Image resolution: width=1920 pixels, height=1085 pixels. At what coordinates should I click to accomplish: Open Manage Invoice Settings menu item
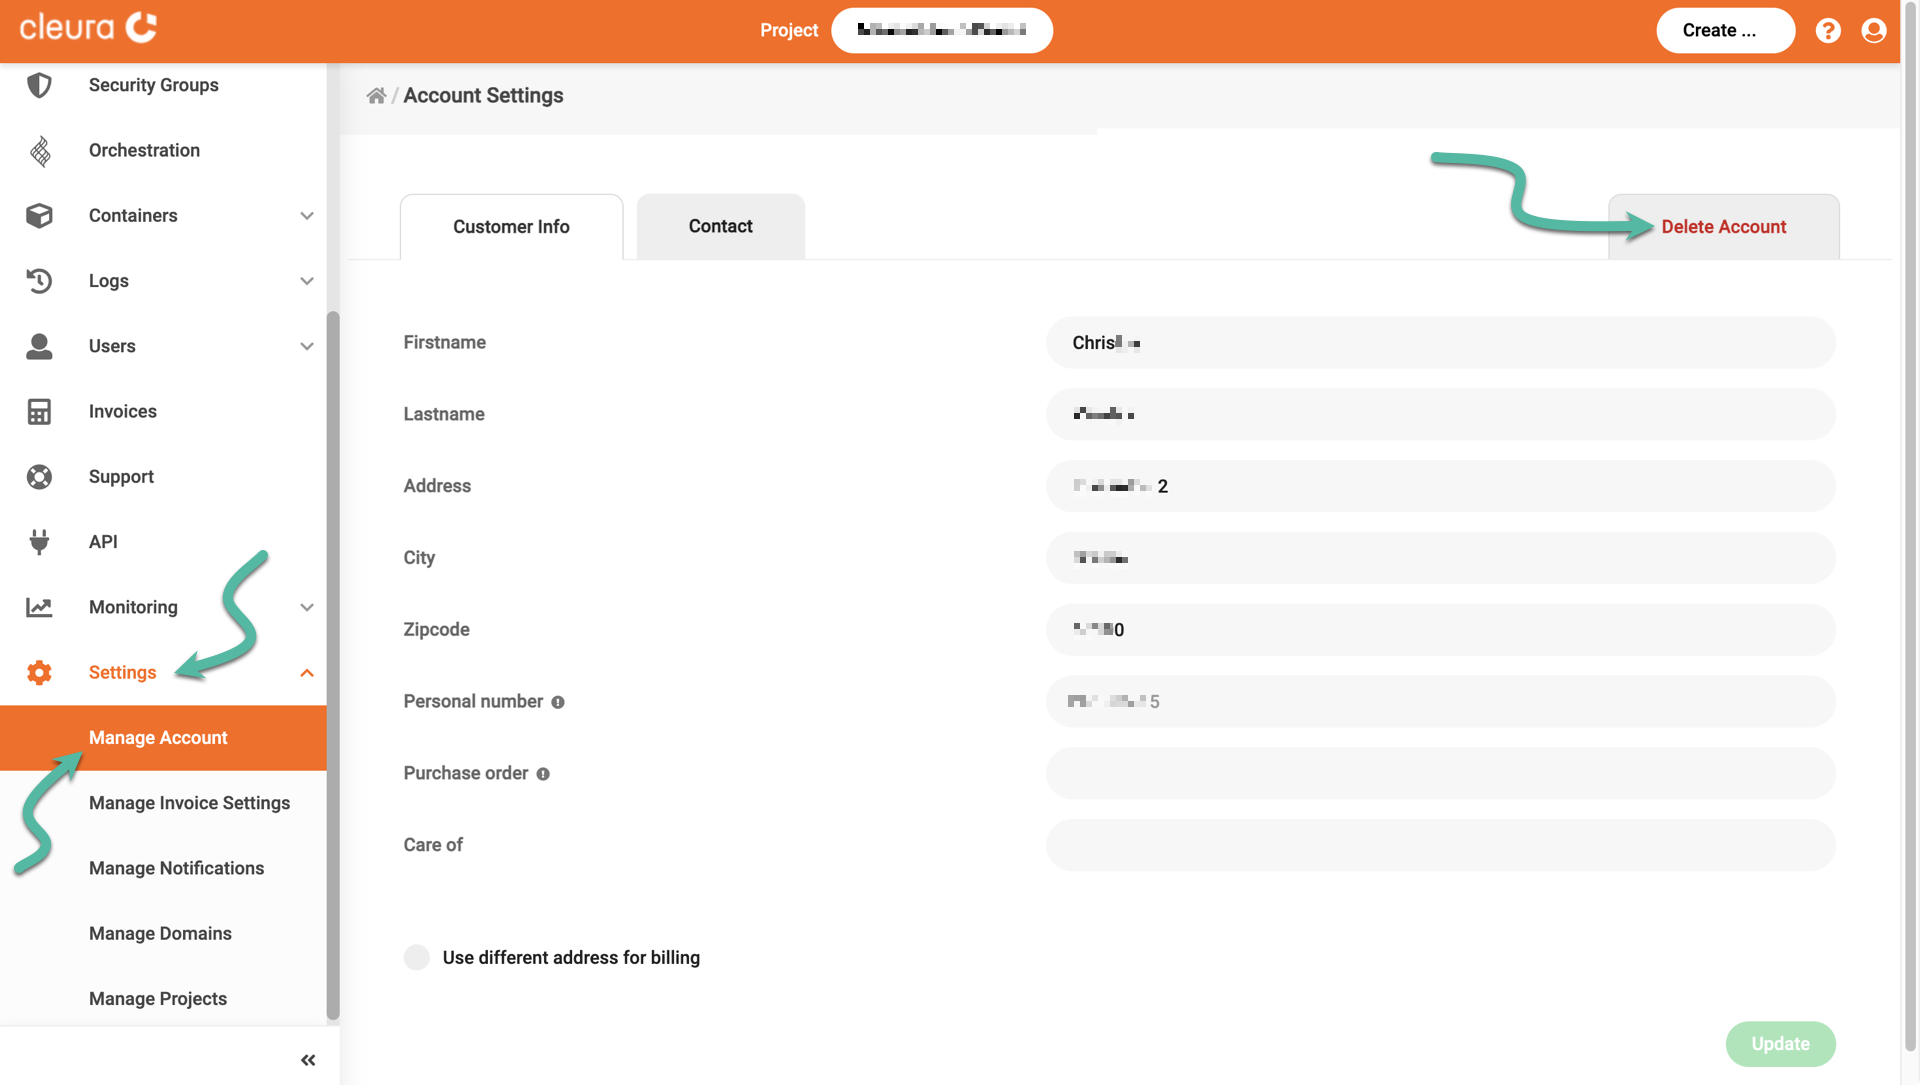pos(189,803)
